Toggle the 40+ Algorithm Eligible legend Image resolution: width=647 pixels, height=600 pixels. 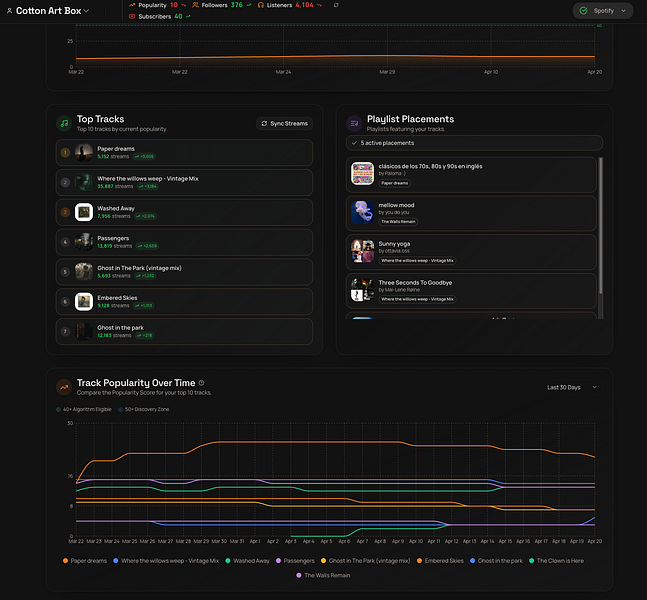point(84,409)
